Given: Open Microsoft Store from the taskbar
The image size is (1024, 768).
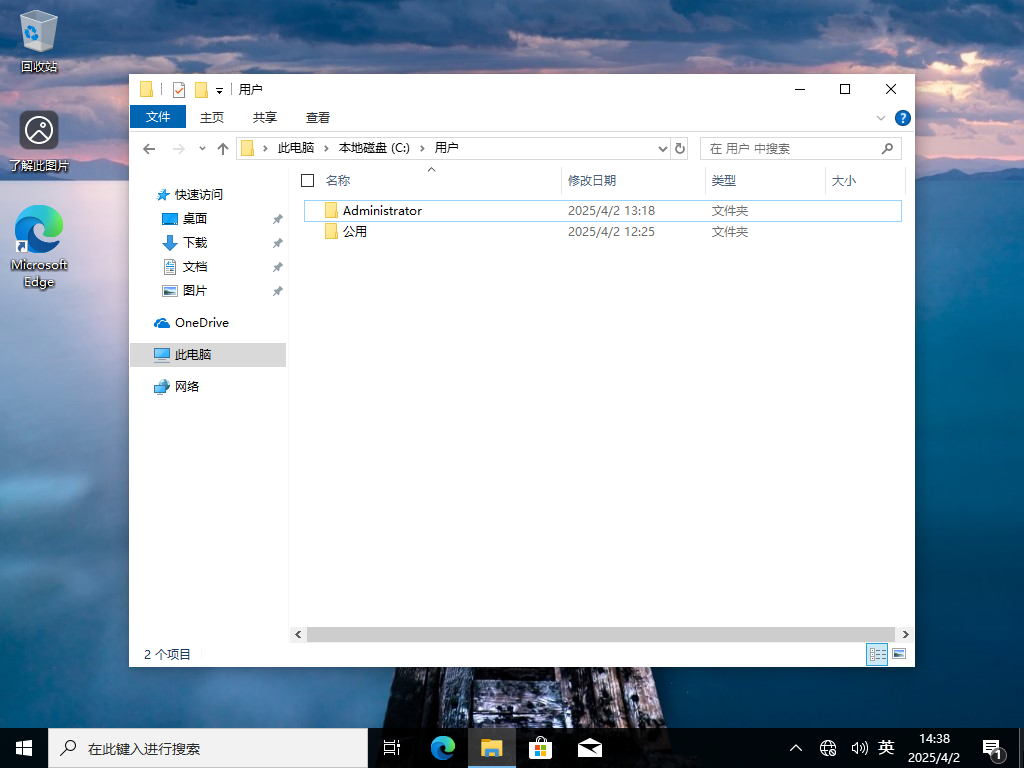Looking at the screenshot, I should click(x=541, y=748).
